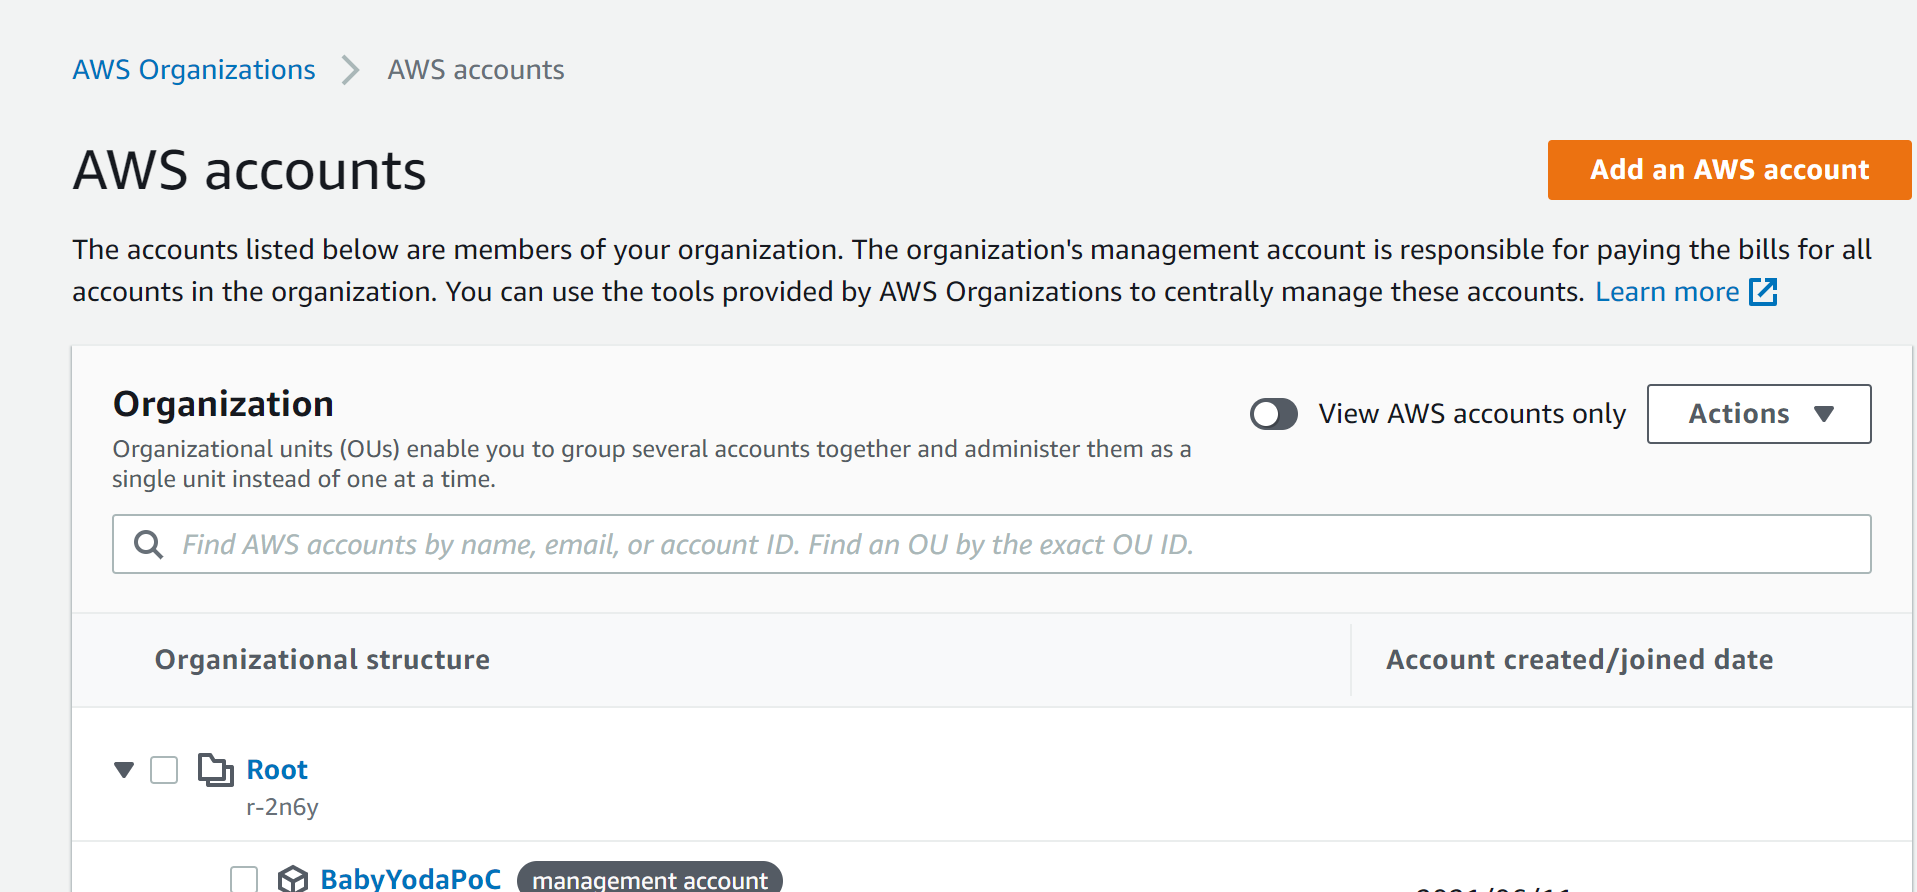Screen dimensions: 1917x892
Task: Open the Root link
Action: point(277,770)
